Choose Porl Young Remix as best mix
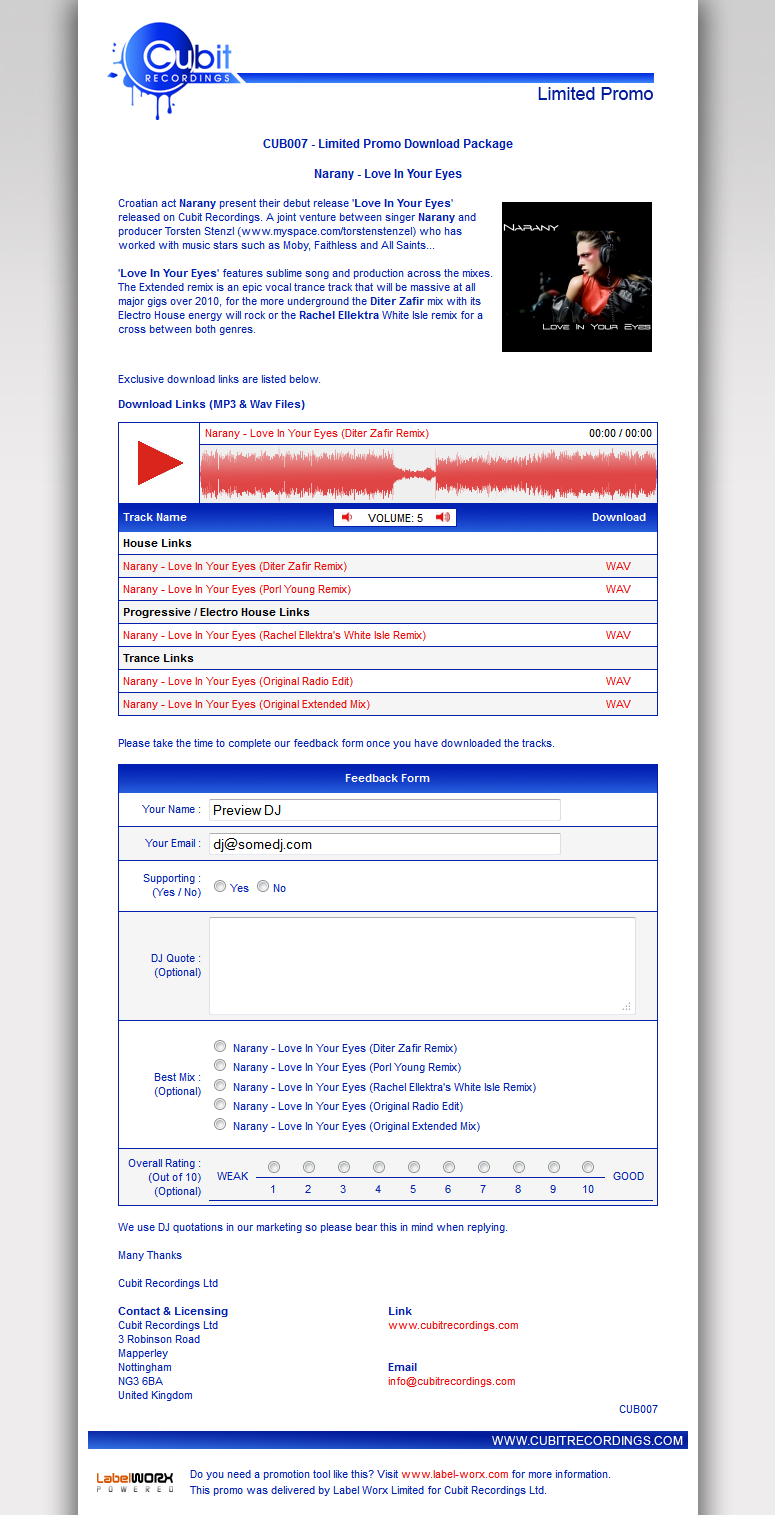This screenshot has width=775, height=1515. (220, 1066)
